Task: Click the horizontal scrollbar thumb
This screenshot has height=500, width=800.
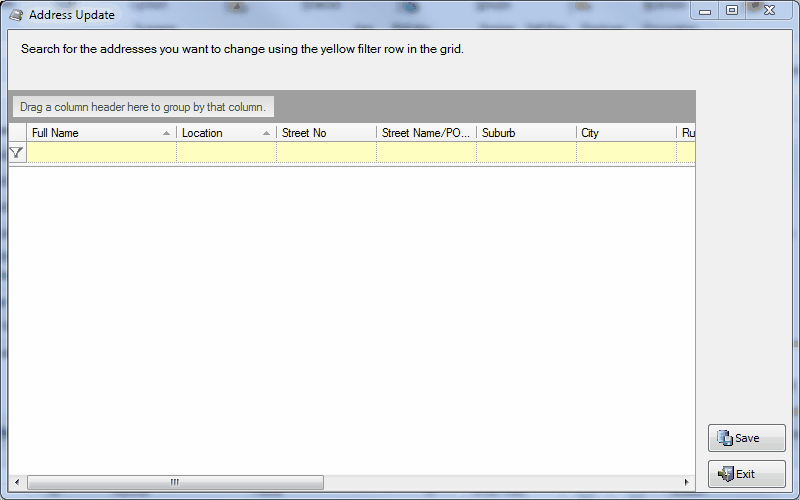Action: point(175,482)
